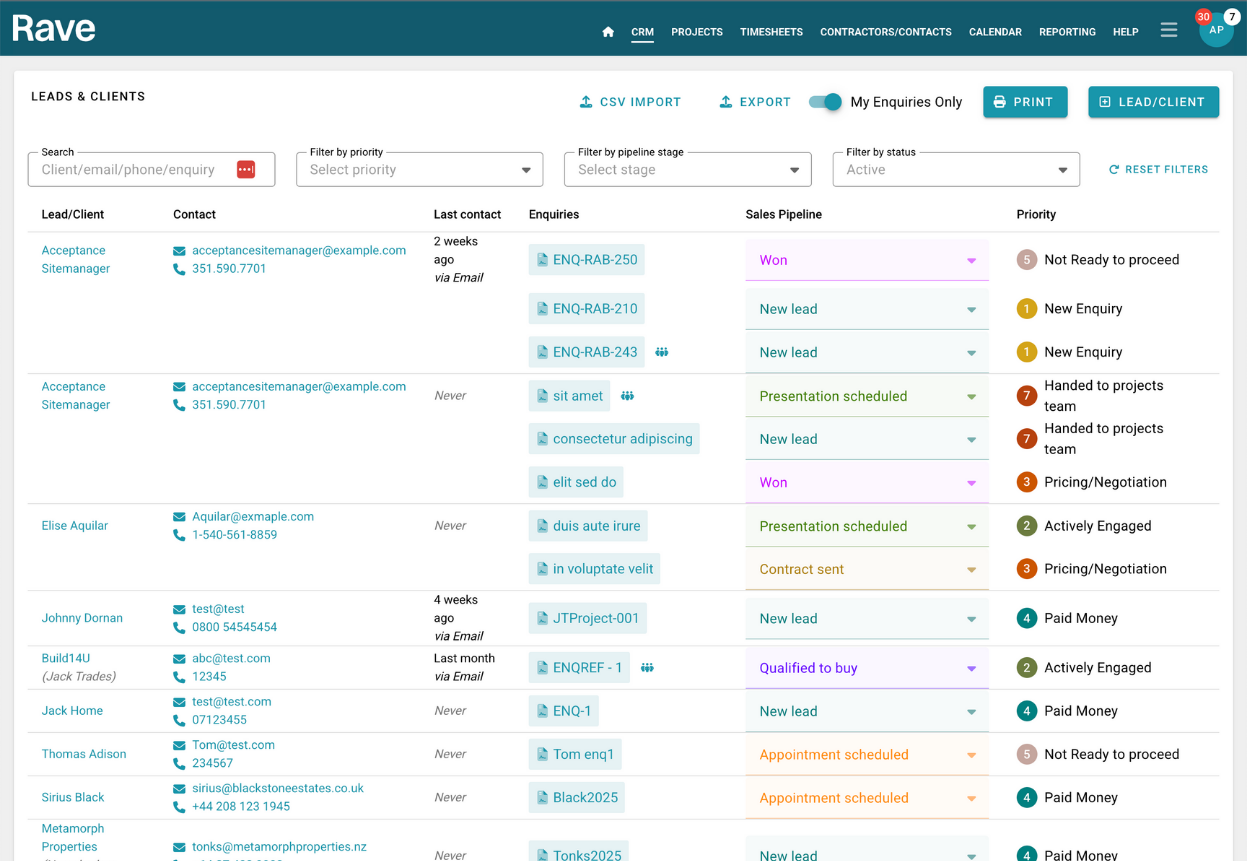Viewport: 1247px width, 861px height.
Task: Open Sales Pipeline dropdown for elit sed do
Action: [x=867, y=482]
